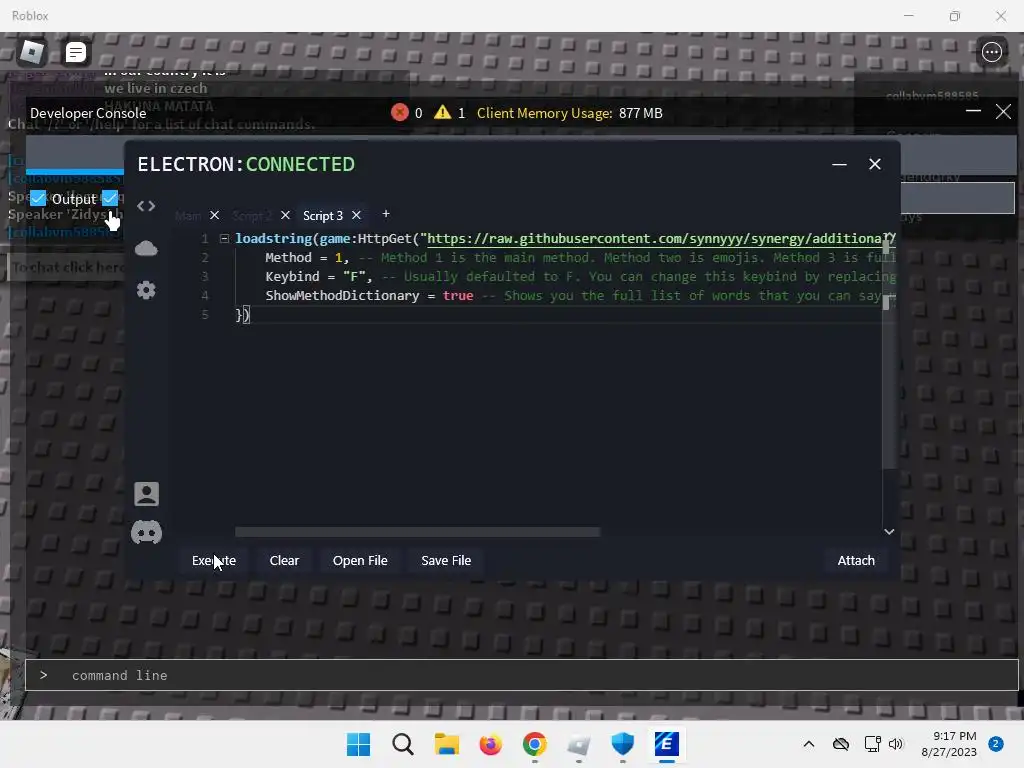Open Windows Search from taskbar
1024x768 pixels.
[x=403, y=744]
